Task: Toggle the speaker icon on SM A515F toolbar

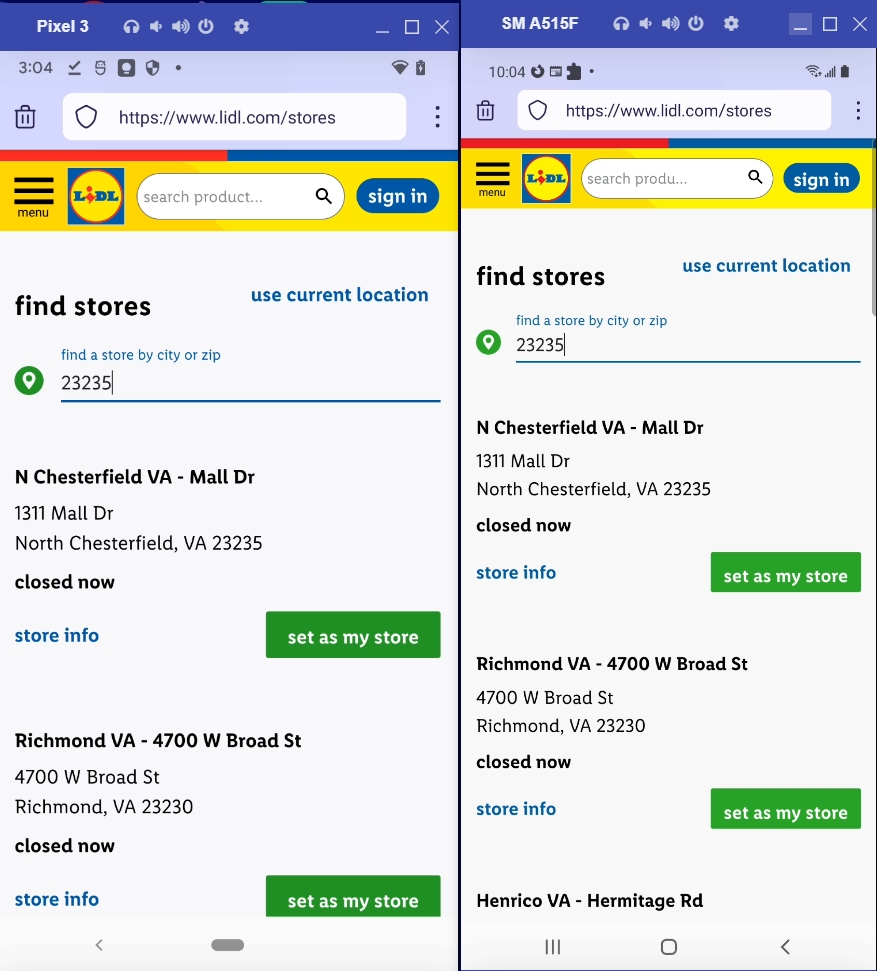Action: 668,24
